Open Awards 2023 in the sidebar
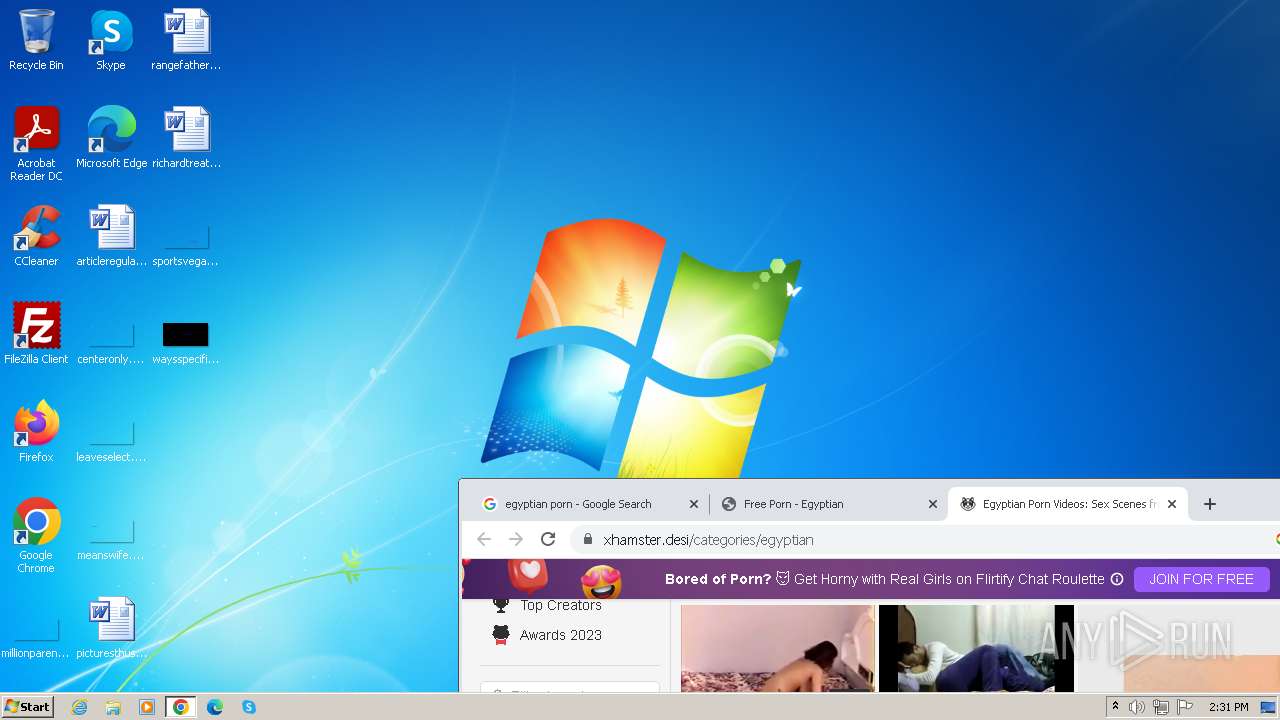Screen dimensions: 1280x720 tap(548, 635)
